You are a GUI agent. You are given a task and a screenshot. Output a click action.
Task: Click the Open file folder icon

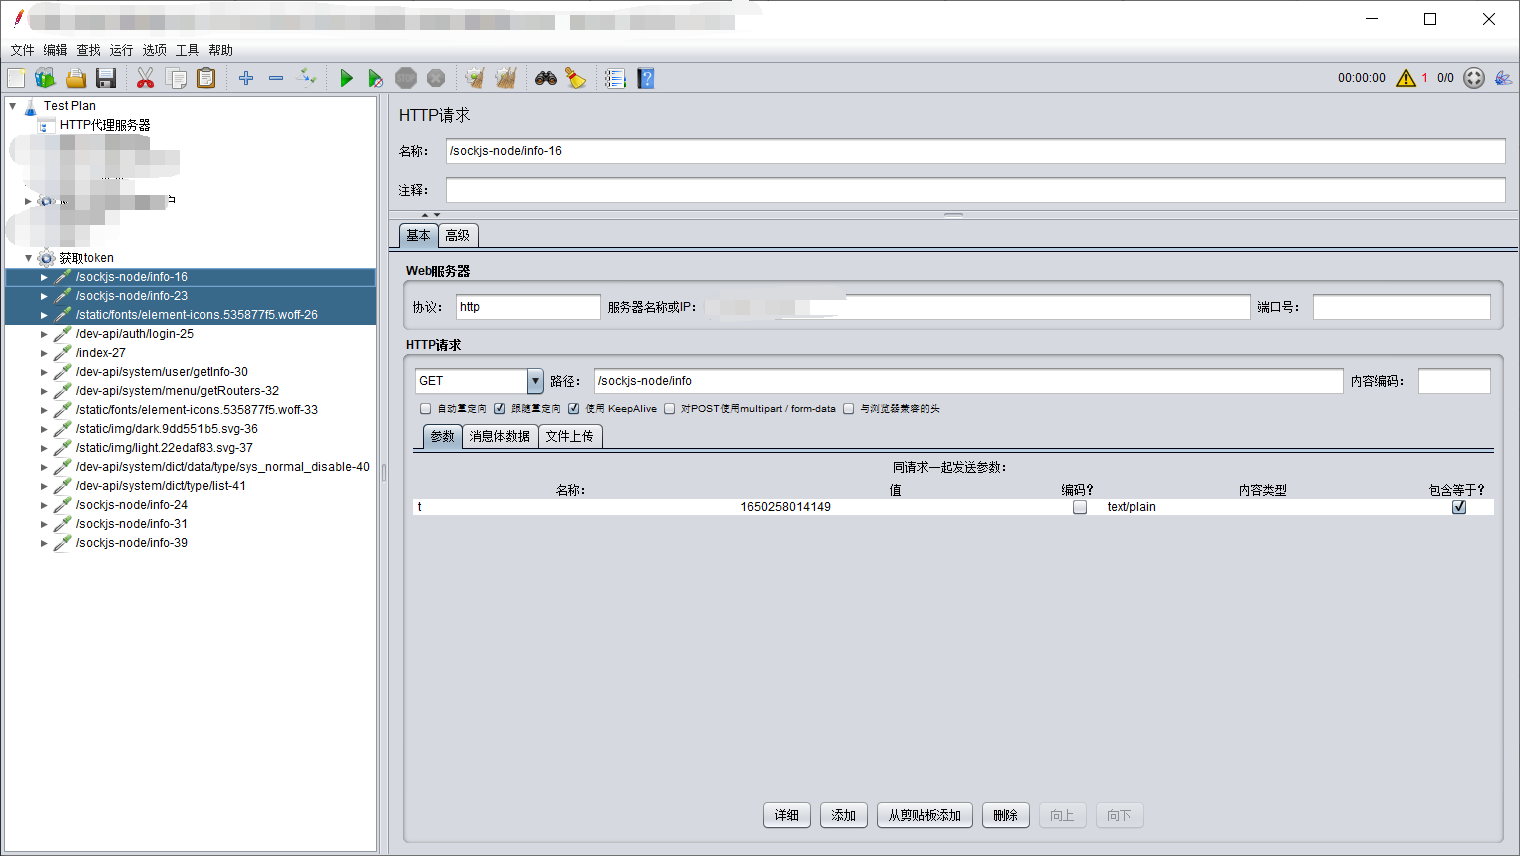coord(76,78)
